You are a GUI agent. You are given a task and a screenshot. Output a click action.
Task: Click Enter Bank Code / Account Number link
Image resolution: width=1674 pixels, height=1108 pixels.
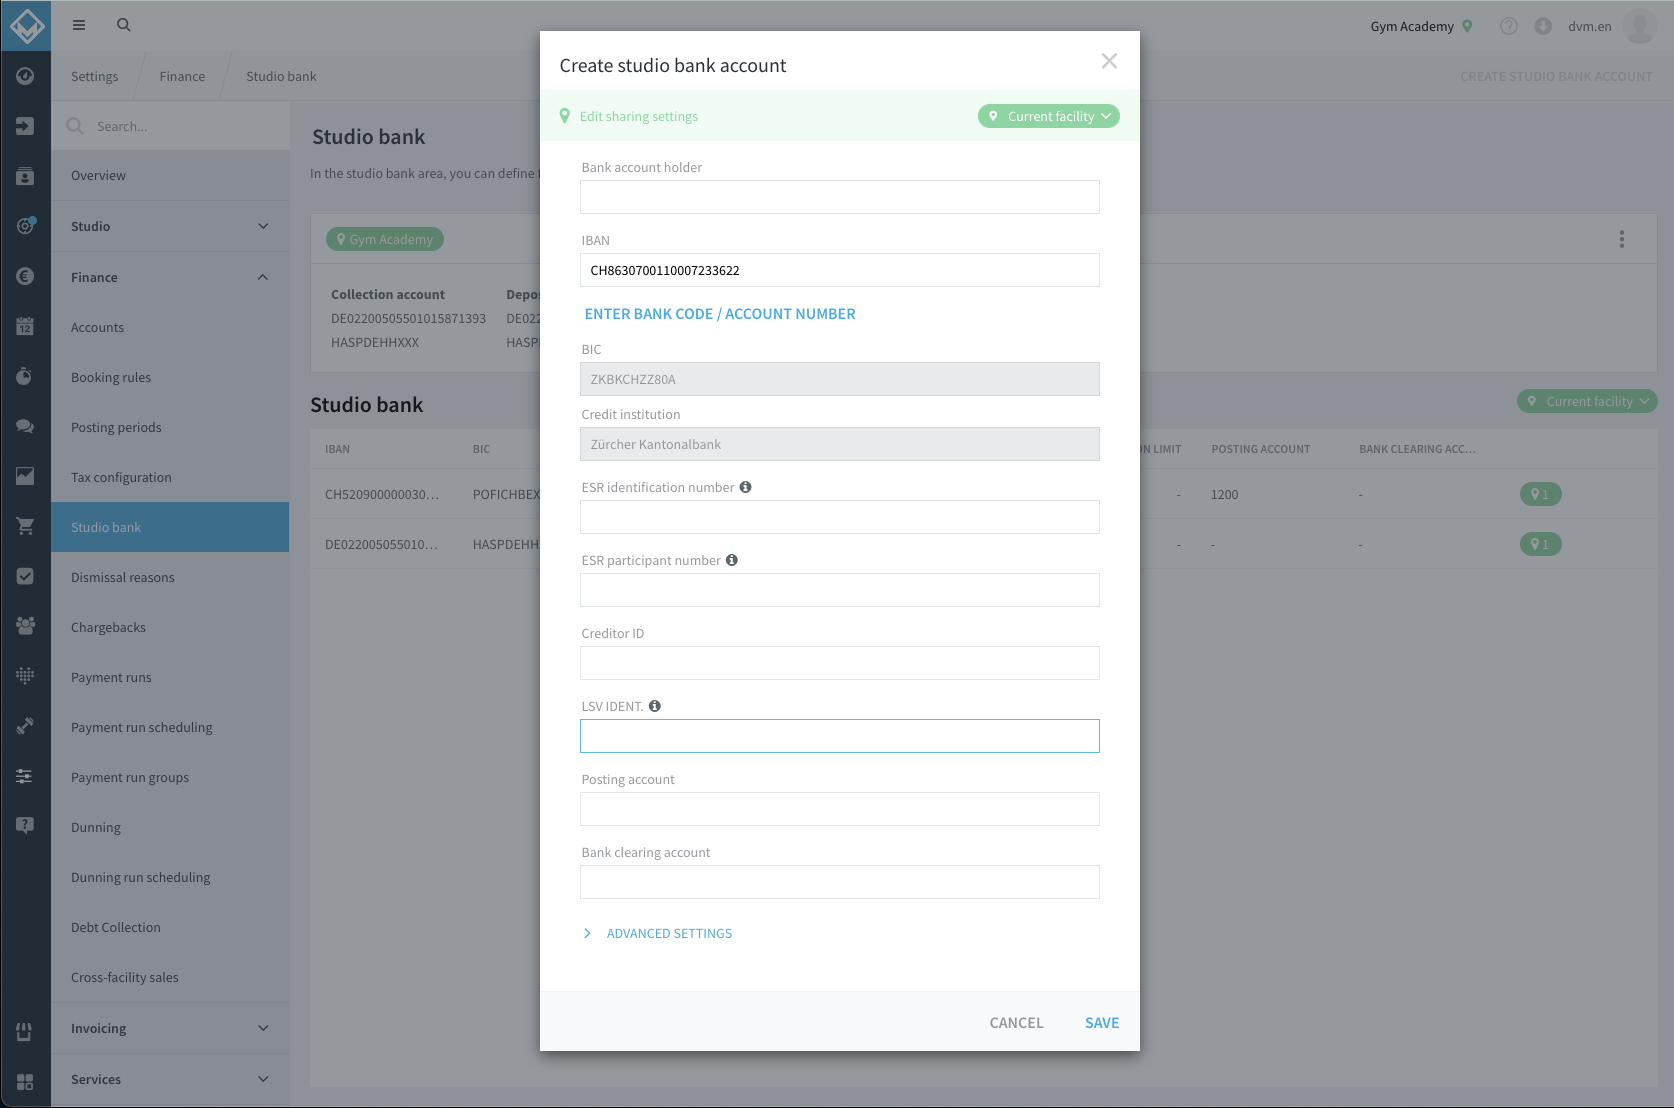pyautogui.click(x=720, y=314)
